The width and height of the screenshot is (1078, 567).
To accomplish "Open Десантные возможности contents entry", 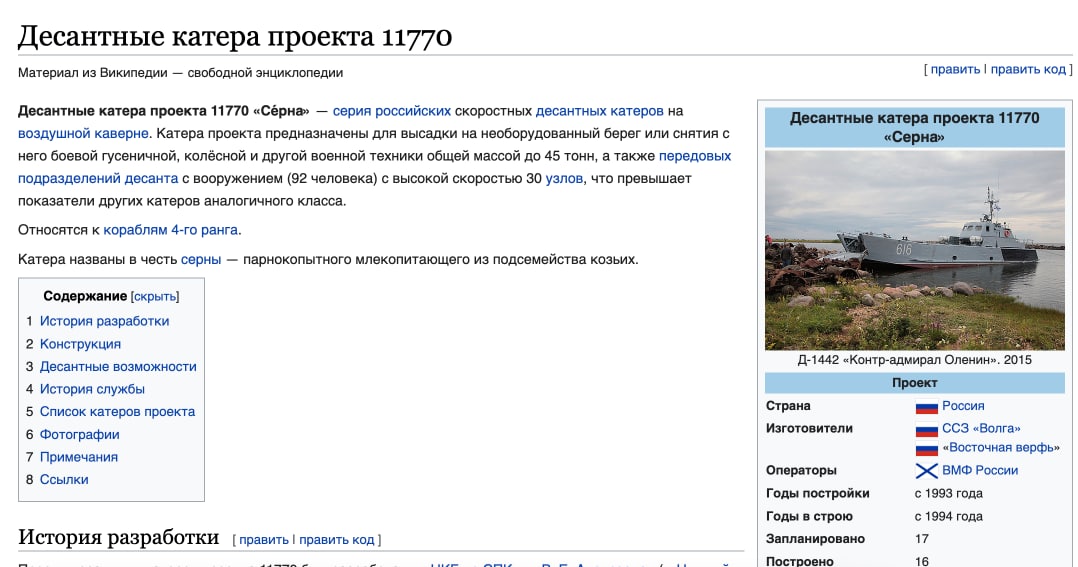I will tap(118, 366).
